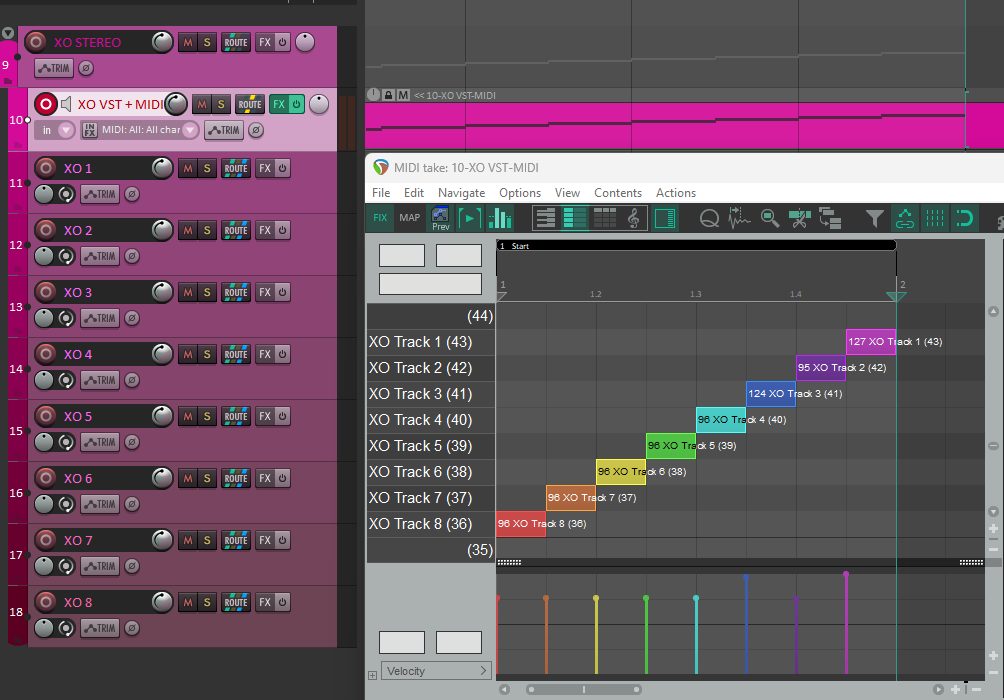The width and height of the screenshot is (1004, 700).
Task: Click the lock icon on the media item
Action: (388, 95)
